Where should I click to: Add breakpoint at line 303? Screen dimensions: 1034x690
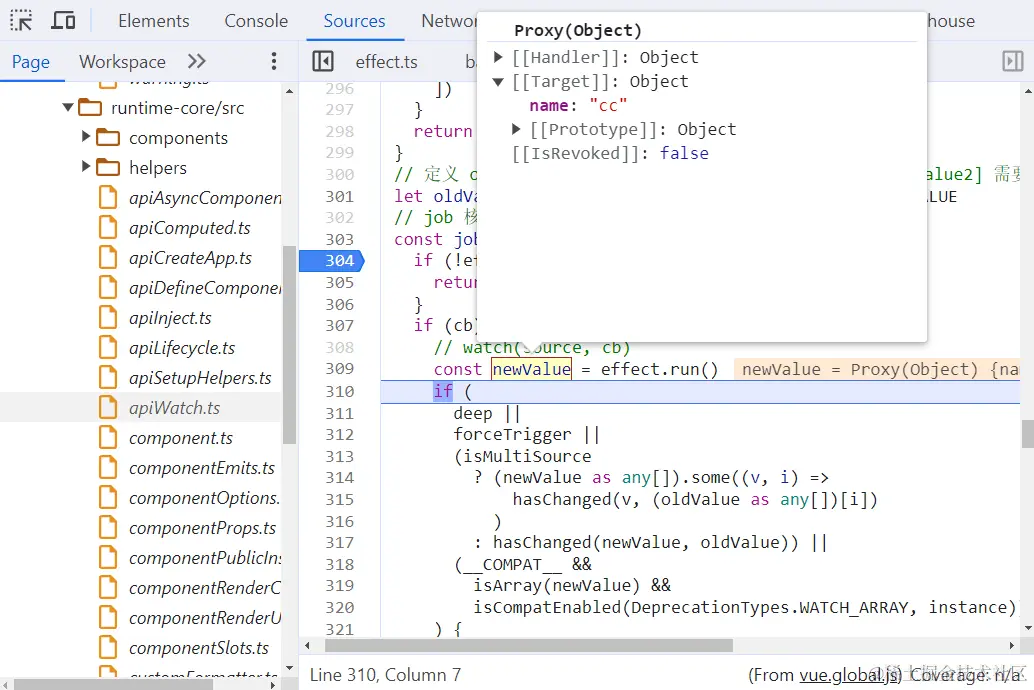[x=340, y=239]
